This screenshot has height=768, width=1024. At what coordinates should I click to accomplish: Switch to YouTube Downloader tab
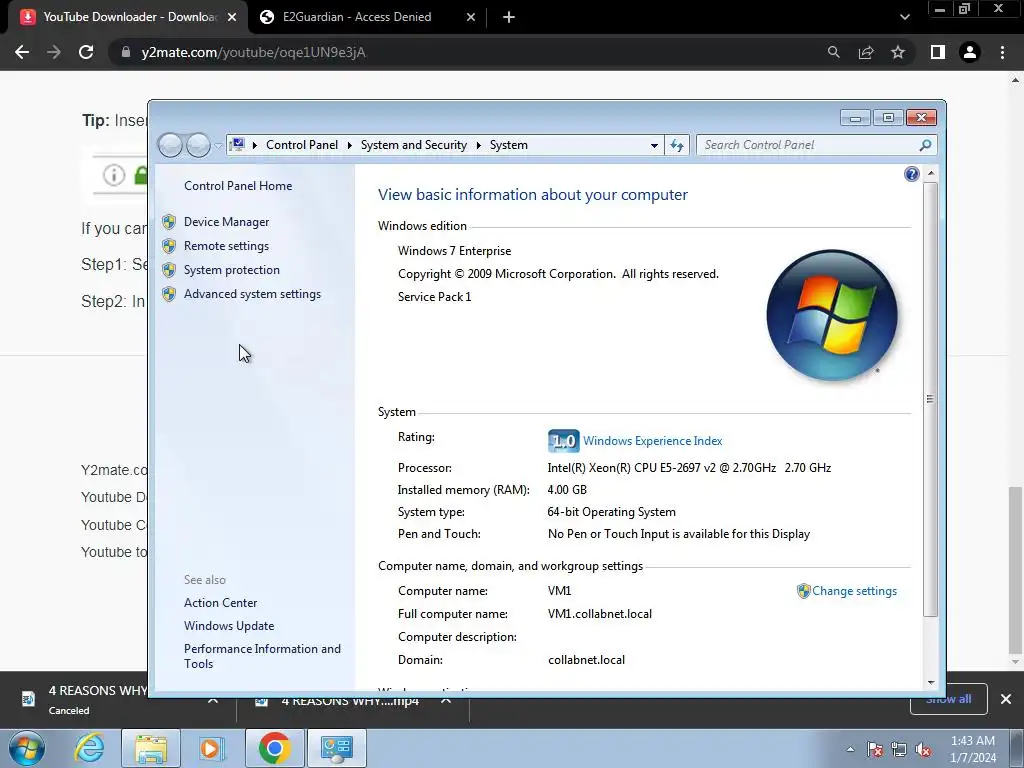tap(129, 17)
